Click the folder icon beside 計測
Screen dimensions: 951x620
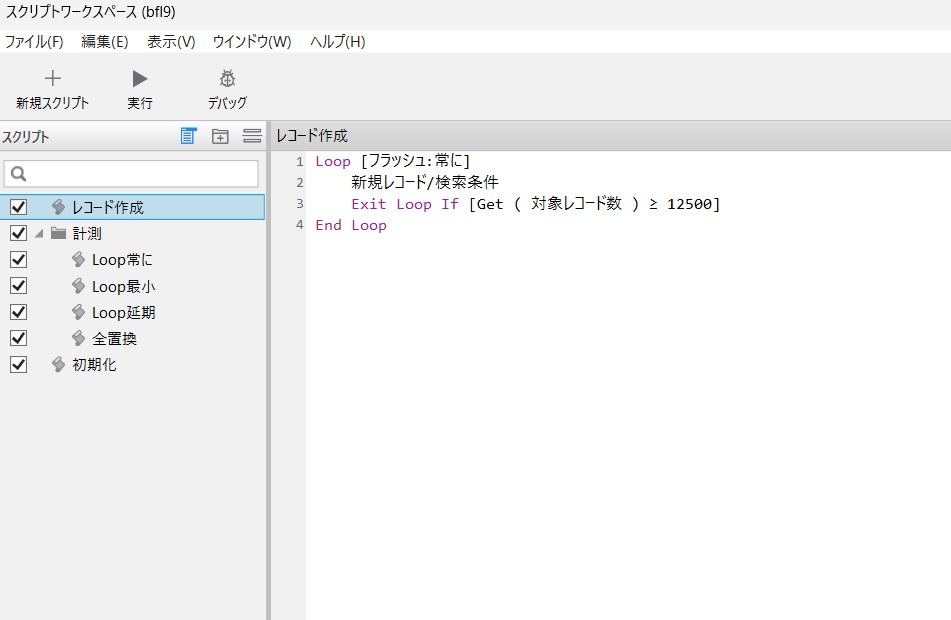click(58, 233)
